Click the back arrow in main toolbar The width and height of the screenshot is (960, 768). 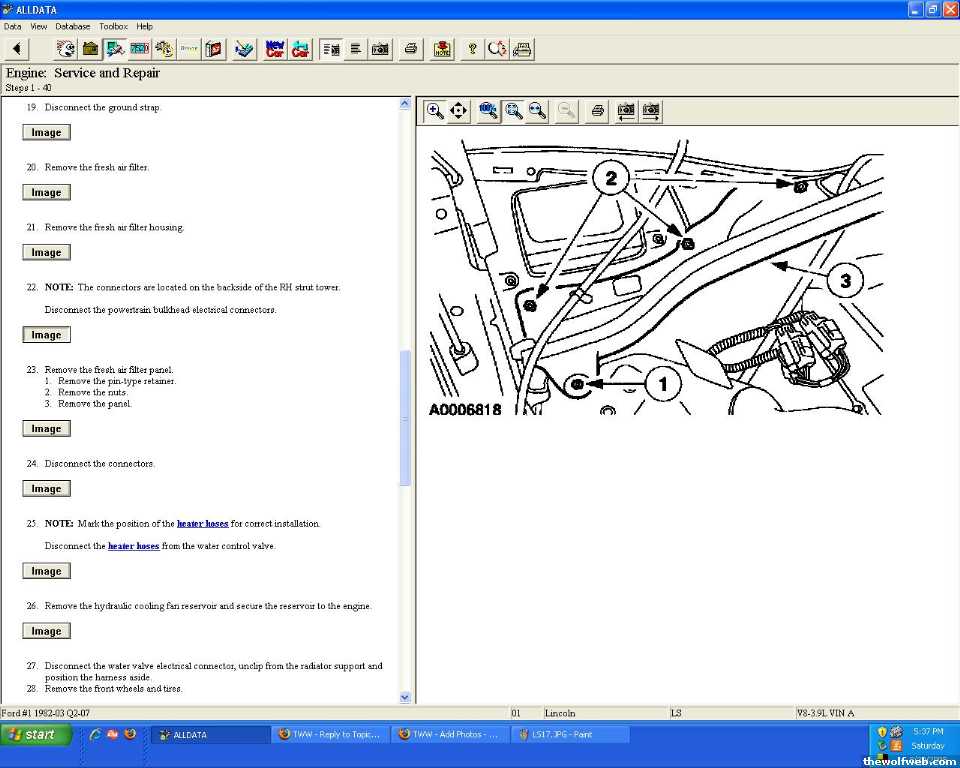tap(17, 49)
